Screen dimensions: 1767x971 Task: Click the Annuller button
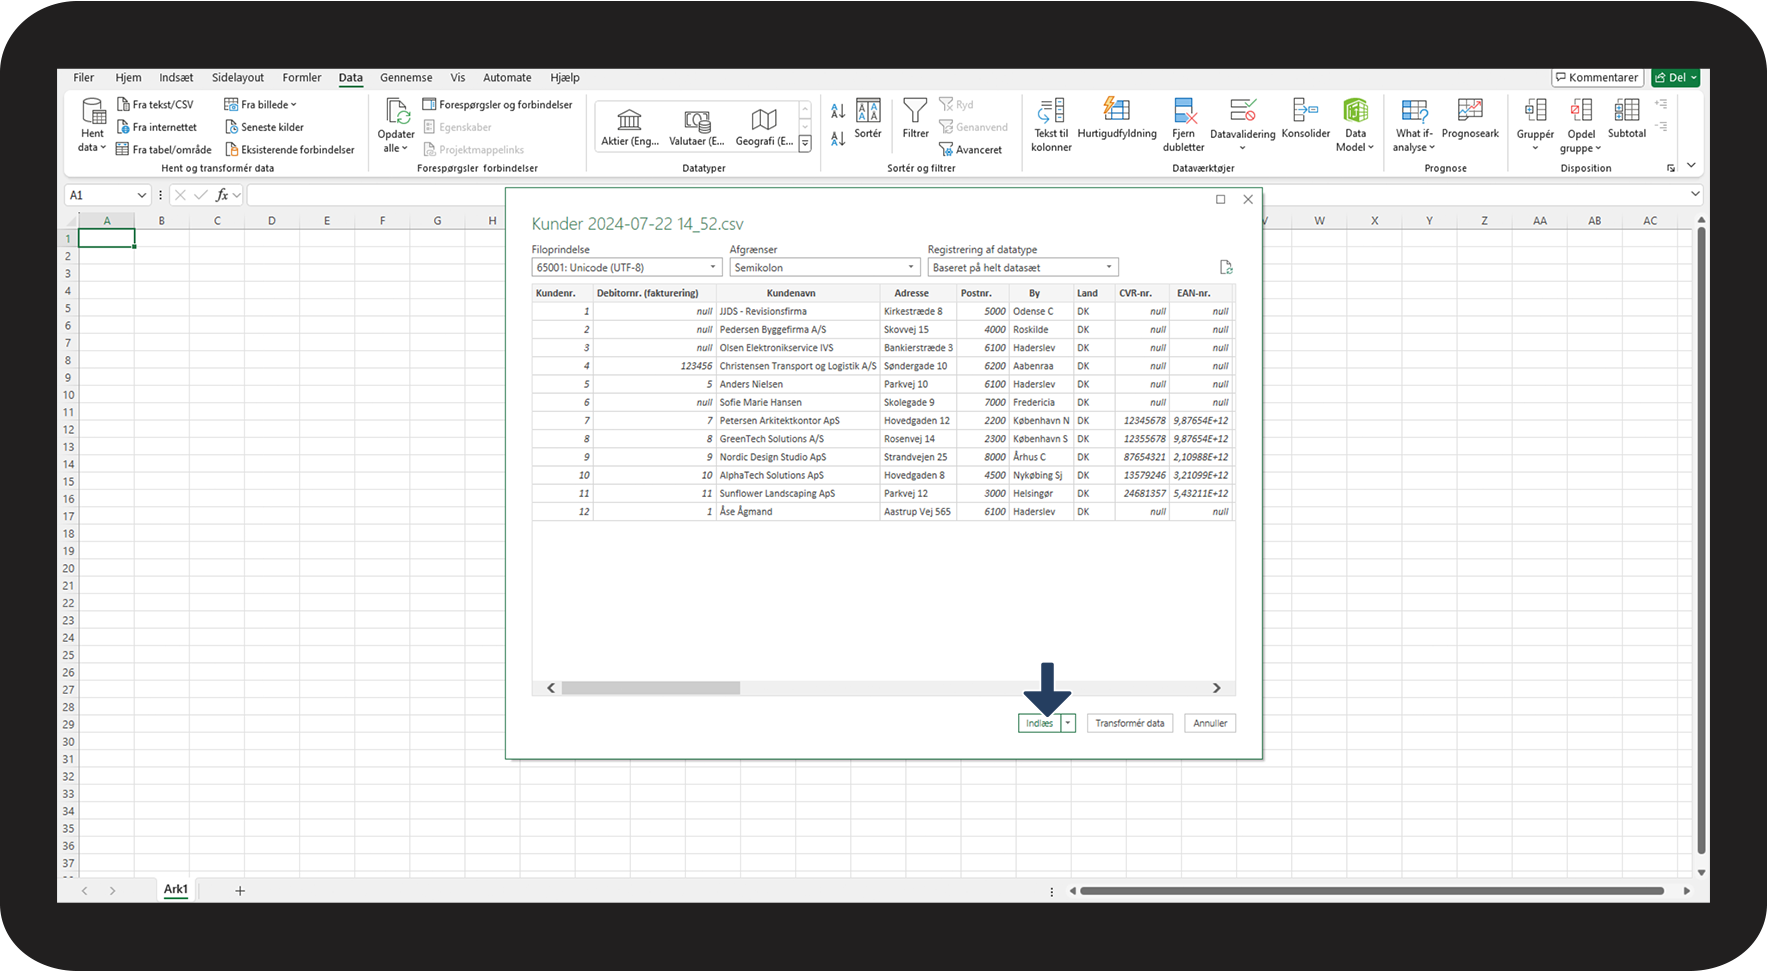[x=1209, y=723]
